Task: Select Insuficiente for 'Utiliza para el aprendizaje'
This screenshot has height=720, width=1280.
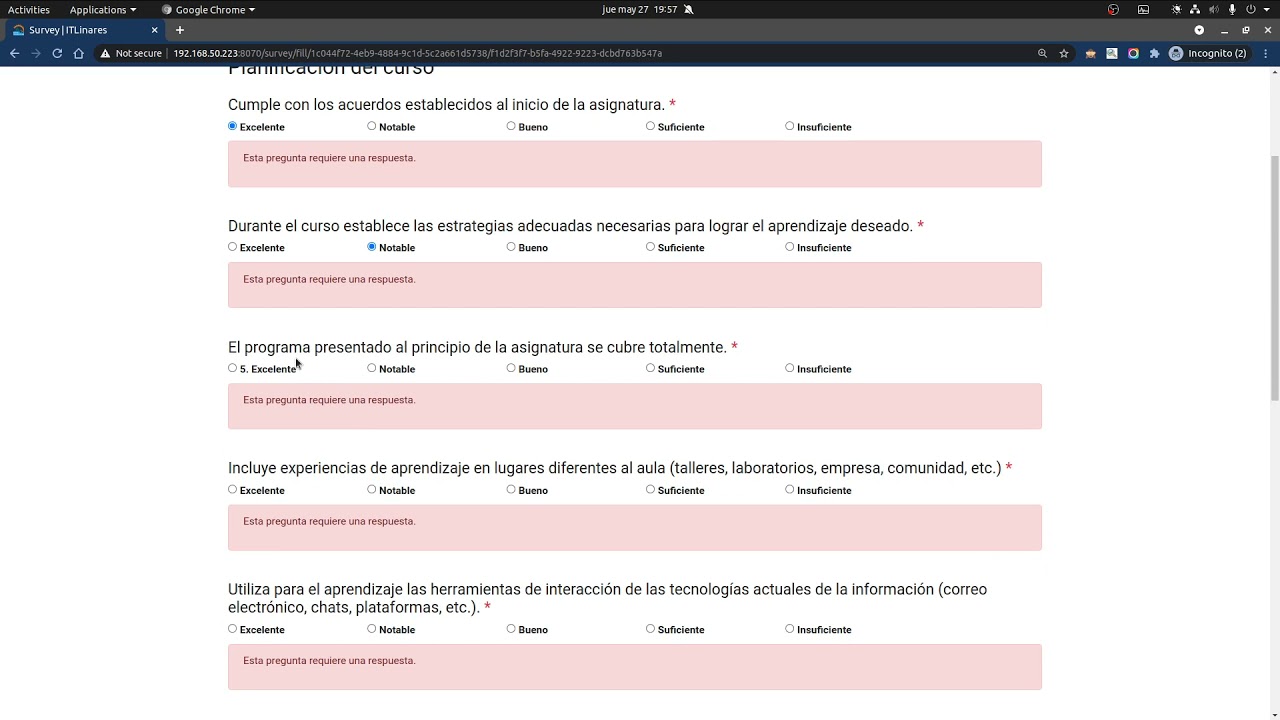Action: click(790, 629)
